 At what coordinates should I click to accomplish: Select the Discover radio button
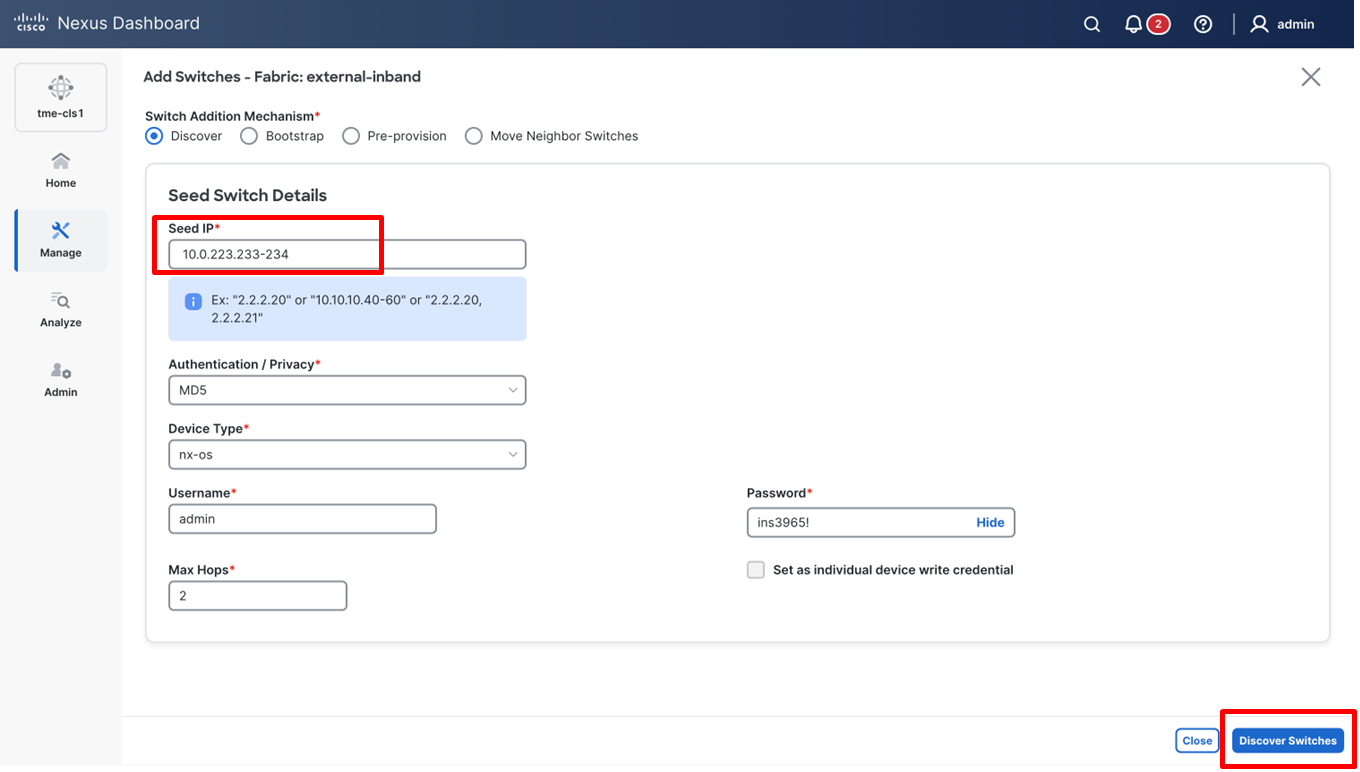(154, 136)
